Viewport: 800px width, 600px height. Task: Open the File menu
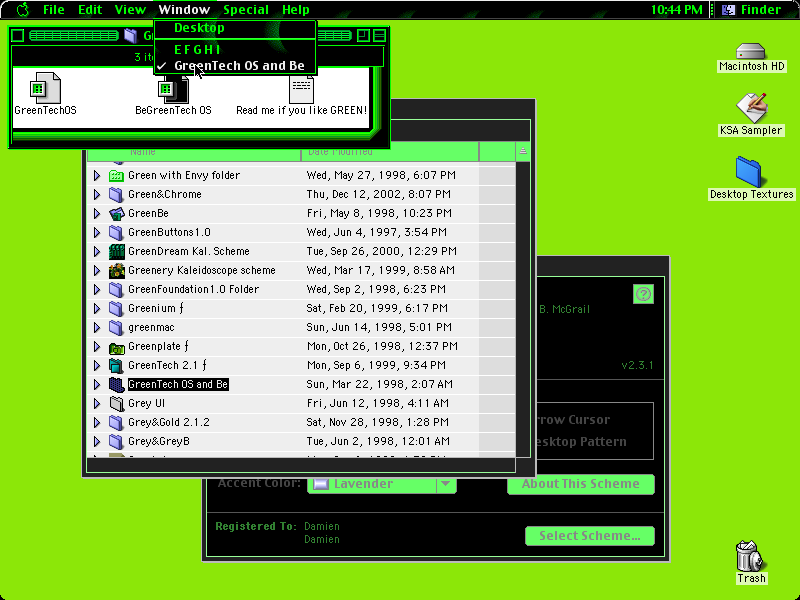point(54,10)
